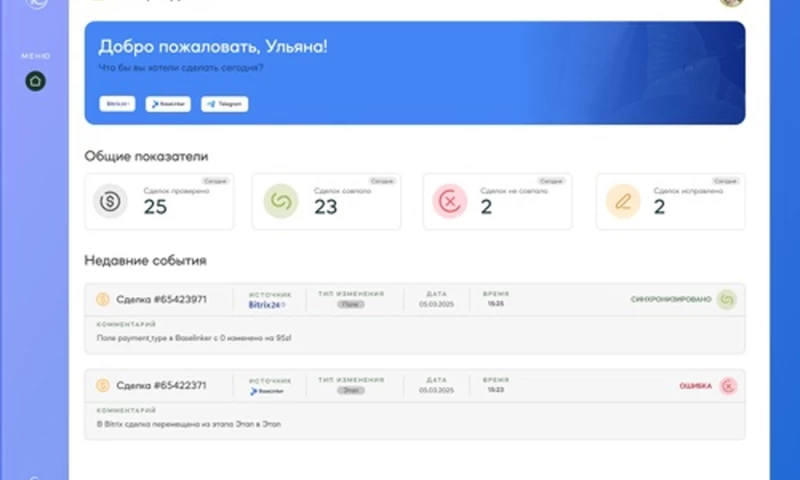The height and width of the screenshot is (480, 800).
Task: Open the Home page from sidebar
Action: coord(35,81)
